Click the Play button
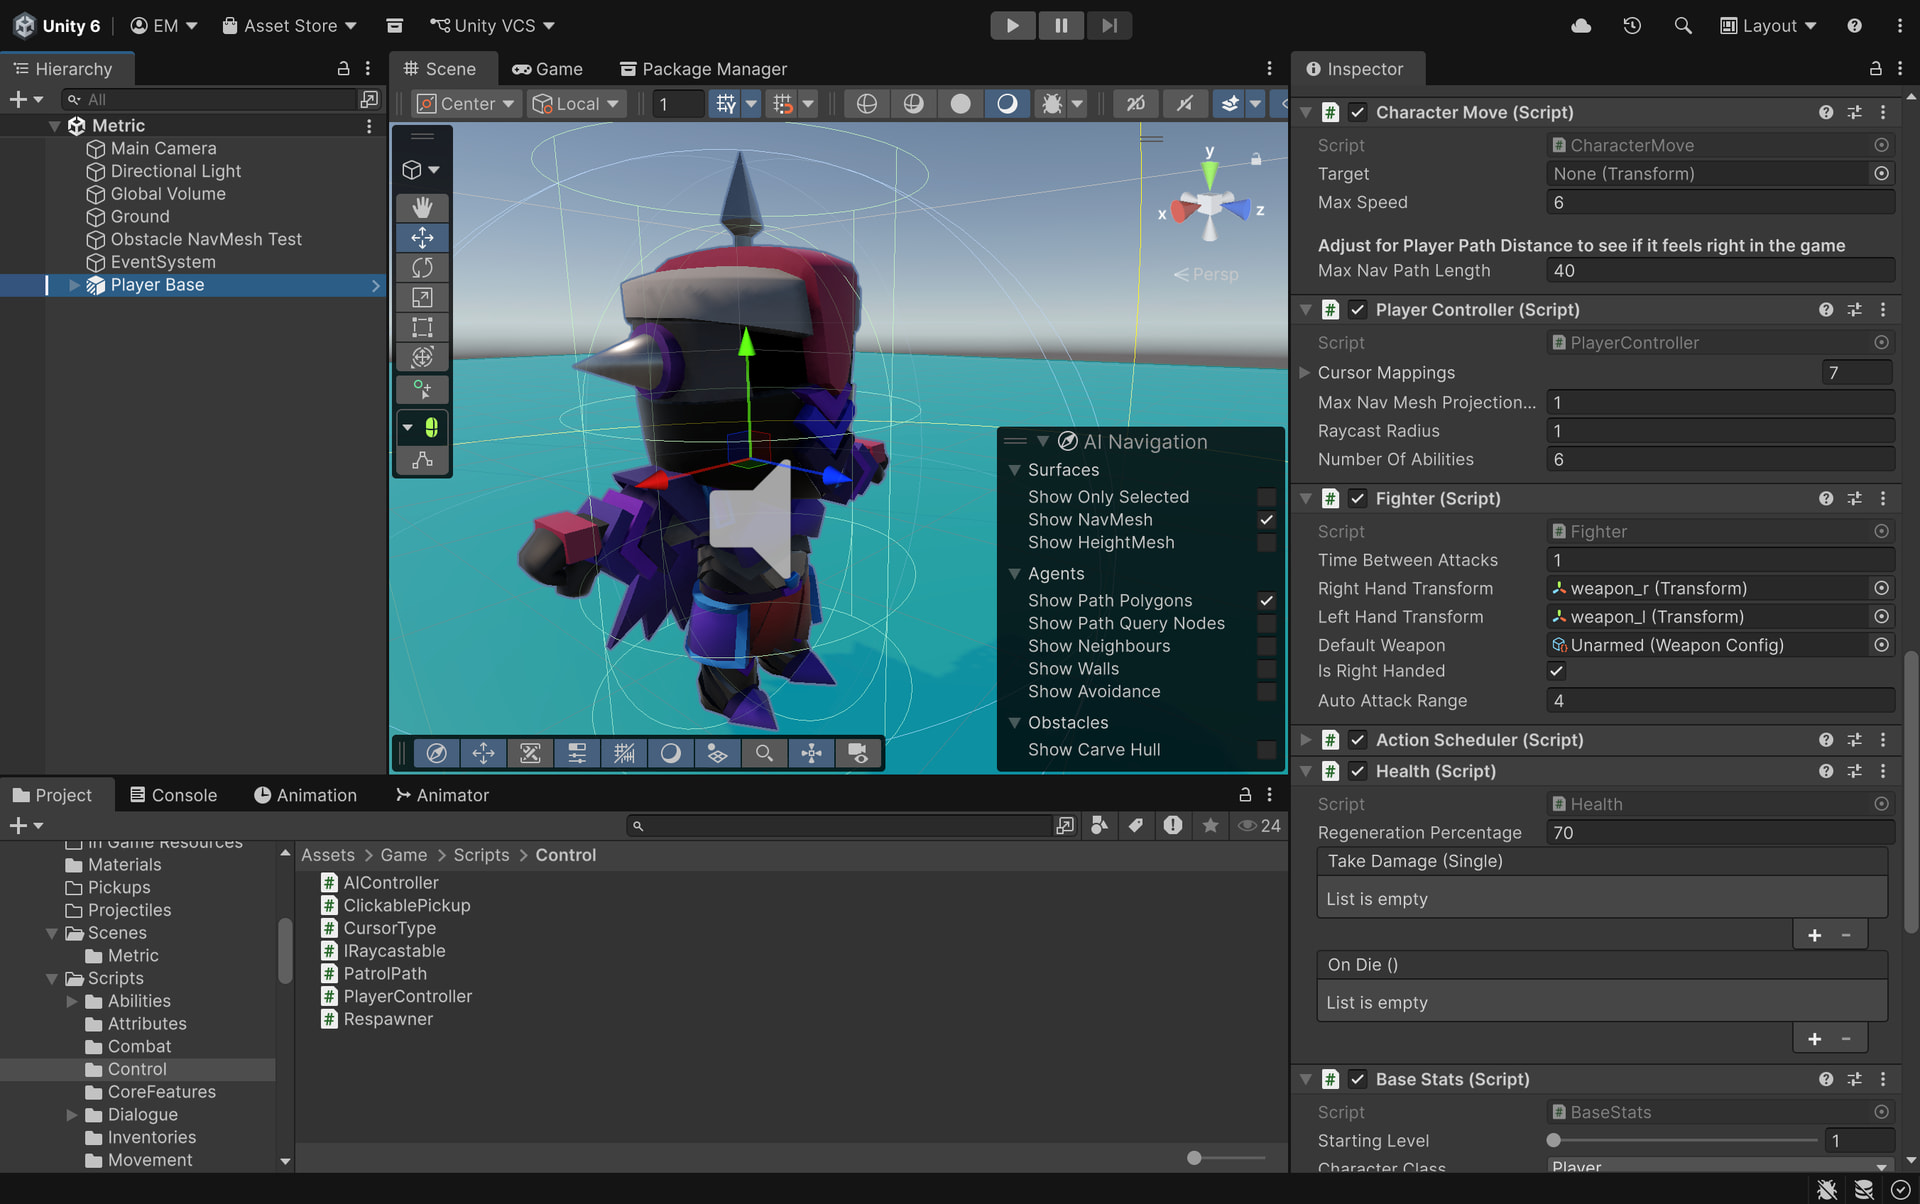This screenshot has width=1920, height=1204. (x=1013, y=25)
